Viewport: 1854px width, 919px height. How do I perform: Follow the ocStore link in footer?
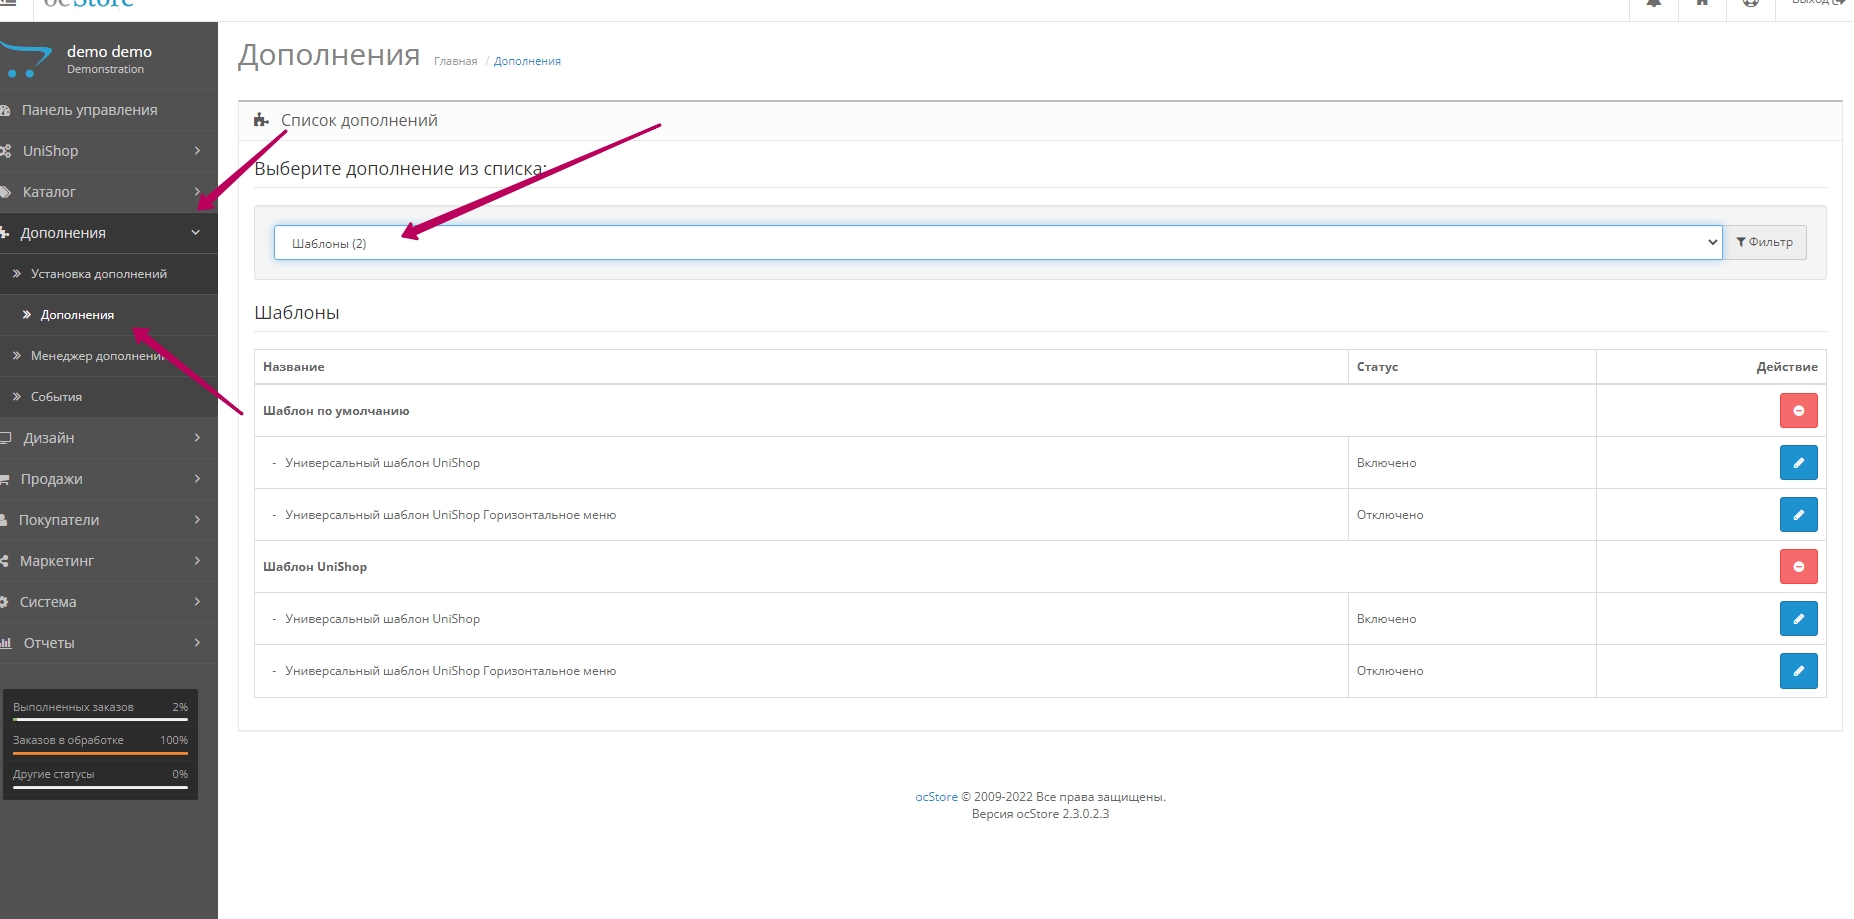[936, 797]
